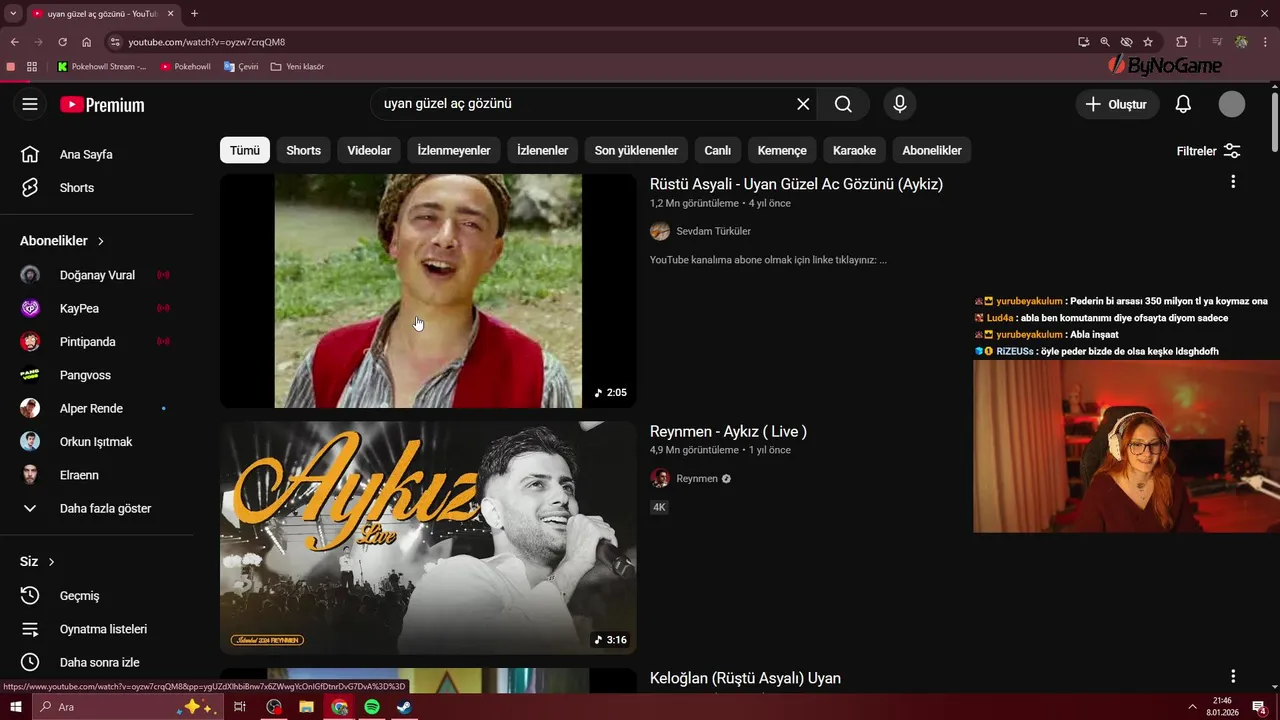Open the Orkun Işıtmak channel
Screen dimensions: 1280x720
coord(96,442)
